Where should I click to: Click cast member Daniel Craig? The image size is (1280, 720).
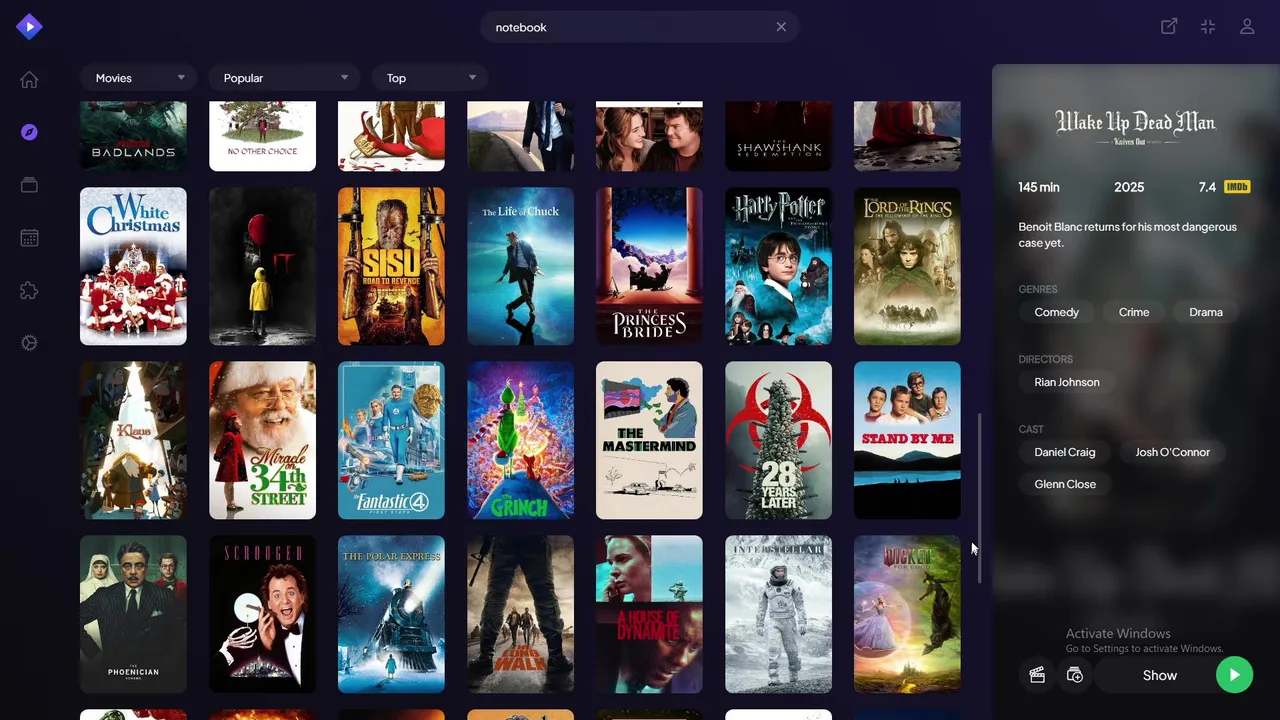(1065, 452)
